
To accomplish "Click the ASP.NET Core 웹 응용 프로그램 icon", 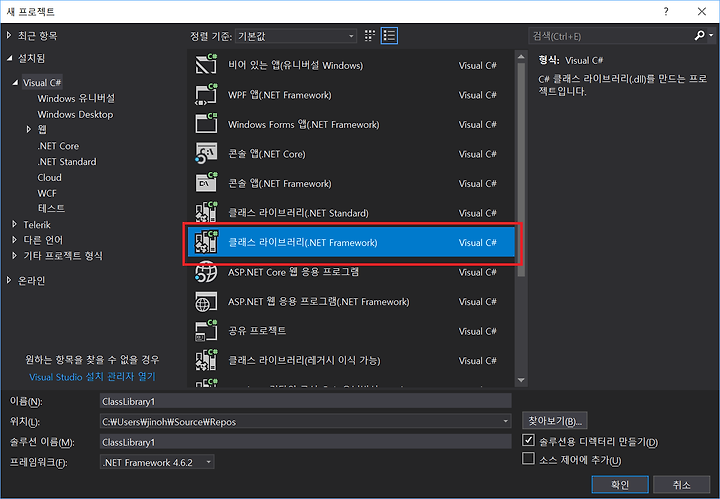I will (206, 272).
